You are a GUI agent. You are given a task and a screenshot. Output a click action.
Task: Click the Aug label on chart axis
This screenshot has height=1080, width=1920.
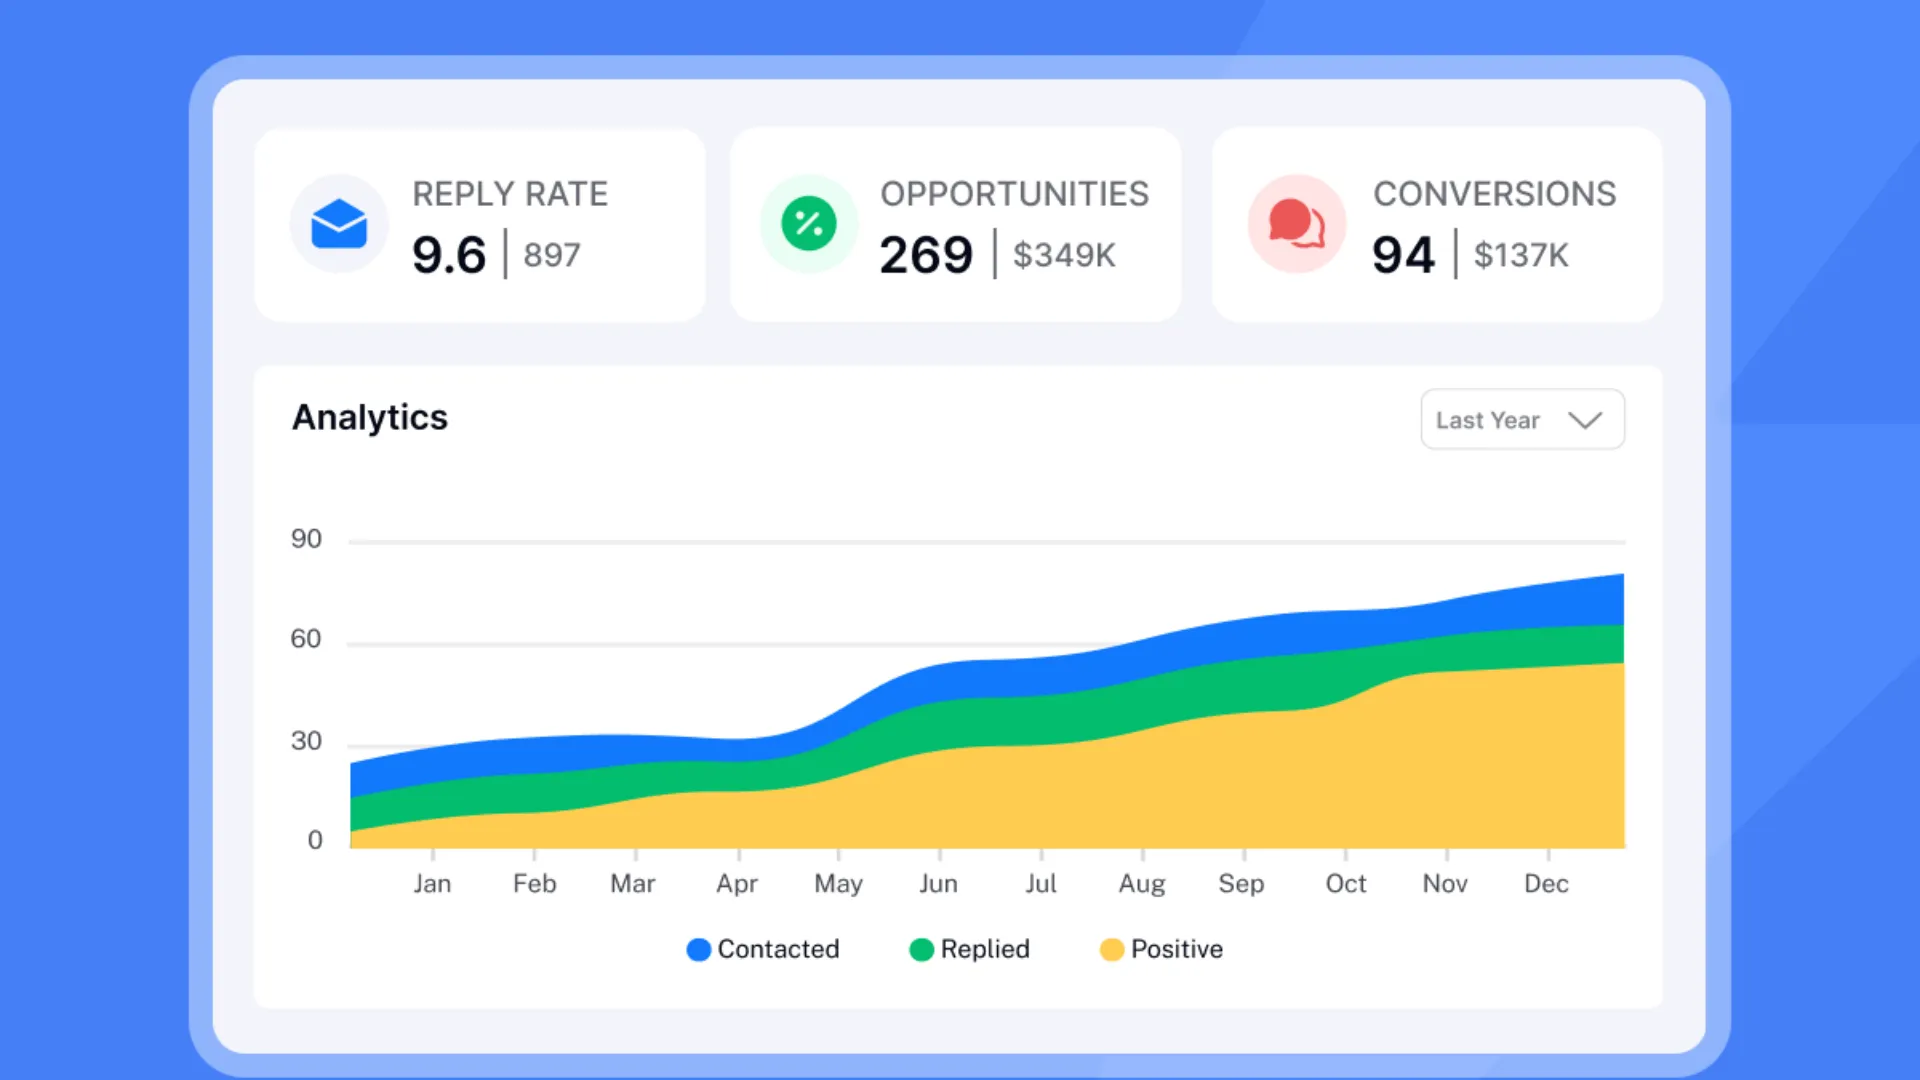(x=1142, y=885)
